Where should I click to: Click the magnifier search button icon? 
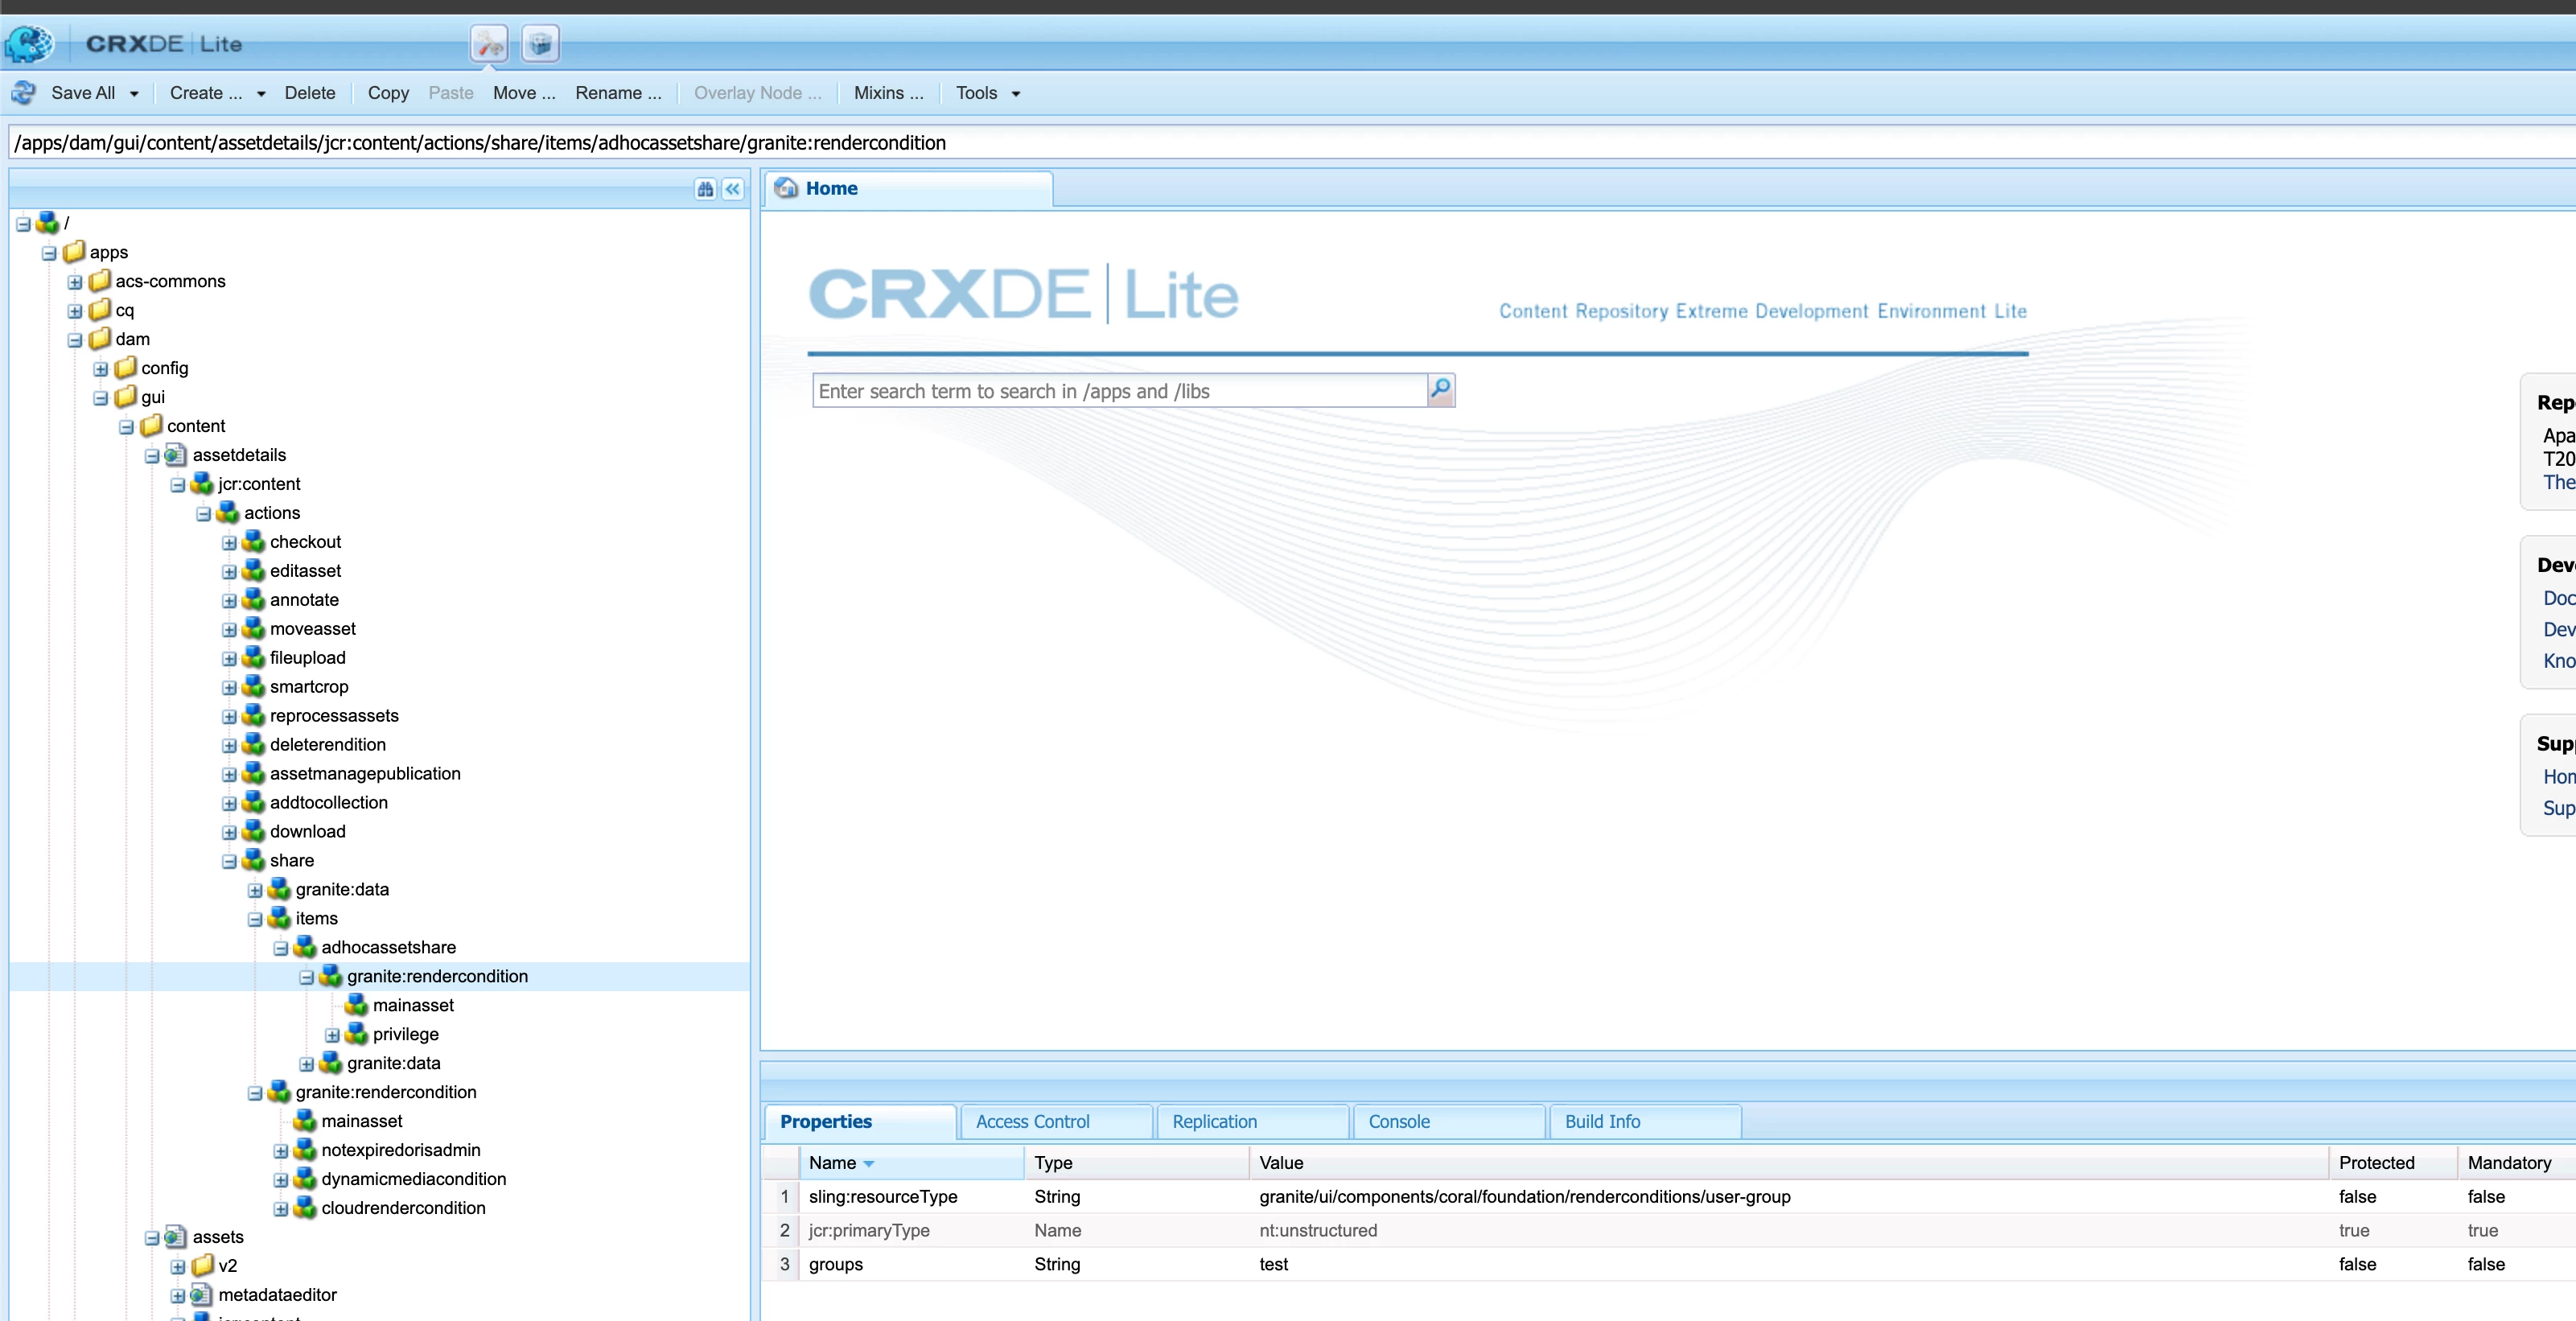tap(1440, 389)
